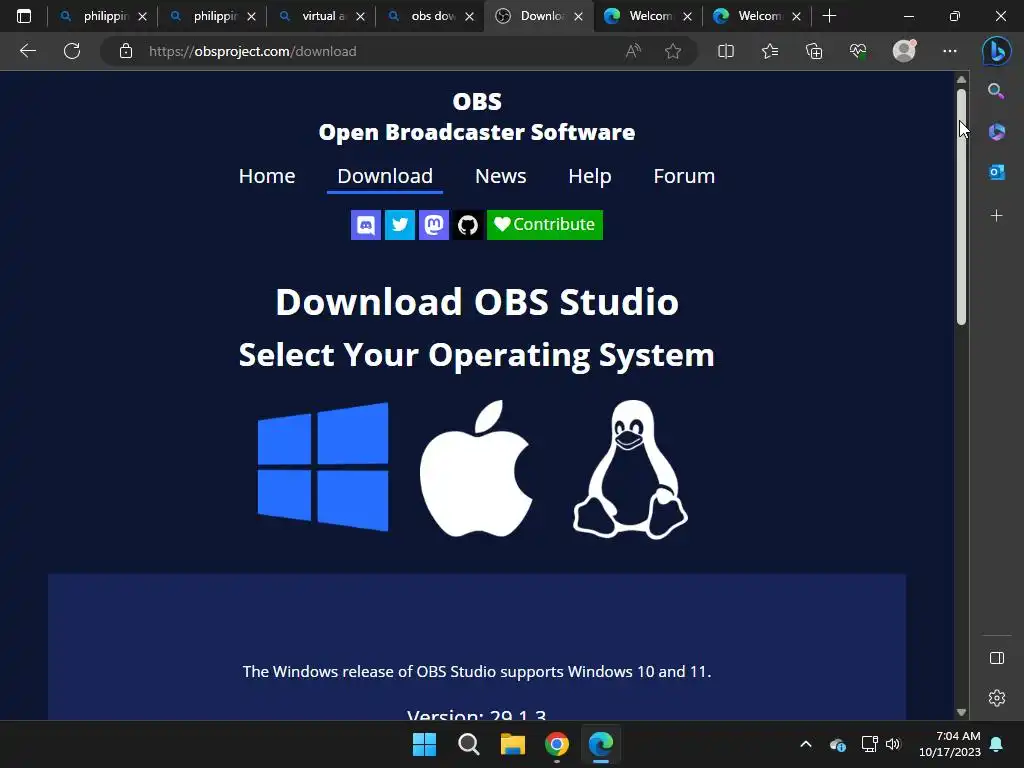1024x768 pixels.
Task: Open File Explorer from taskbar
Action: (513, 744)
